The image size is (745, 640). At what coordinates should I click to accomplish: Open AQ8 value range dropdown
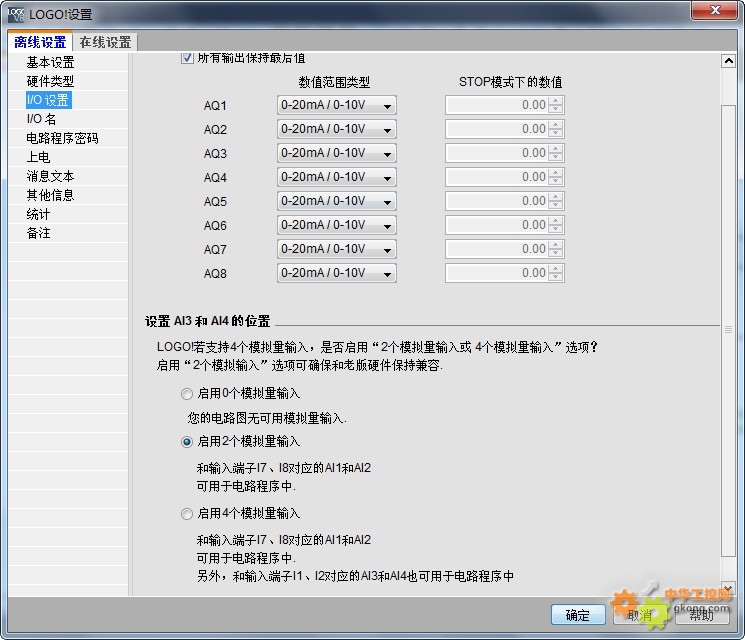tap(336, 273)
